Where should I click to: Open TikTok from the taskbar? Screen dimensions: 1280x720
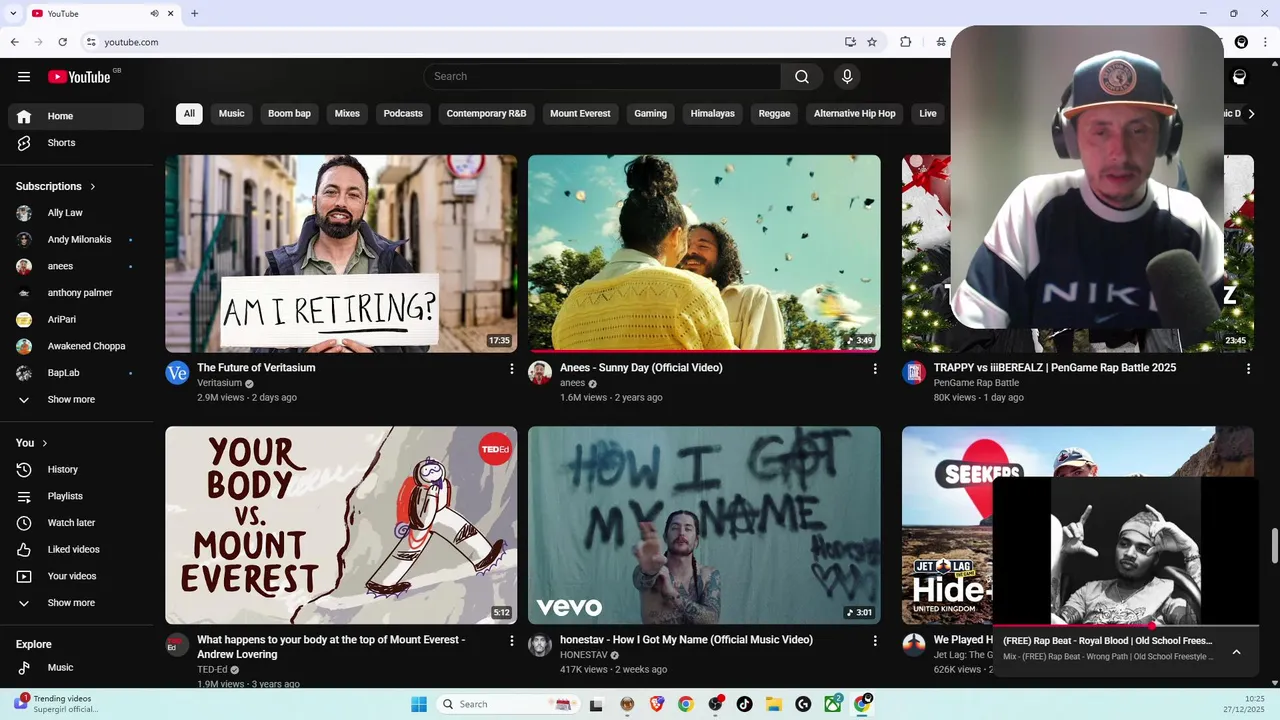744,704
